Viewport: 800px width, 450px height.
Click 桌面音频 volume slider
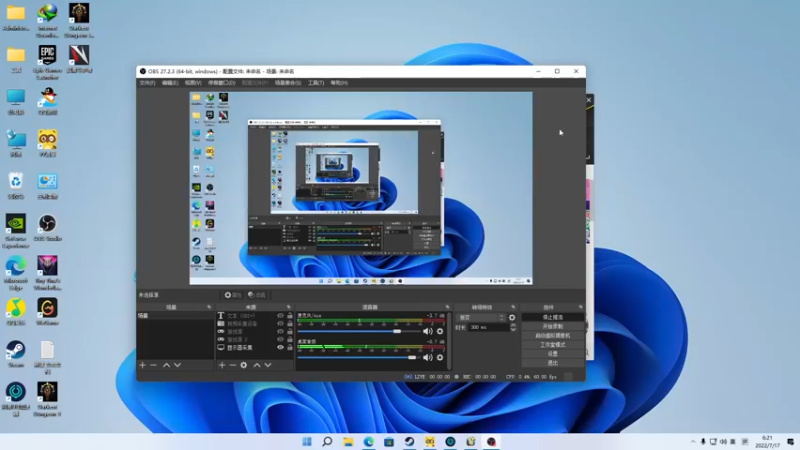click(359, 357)
